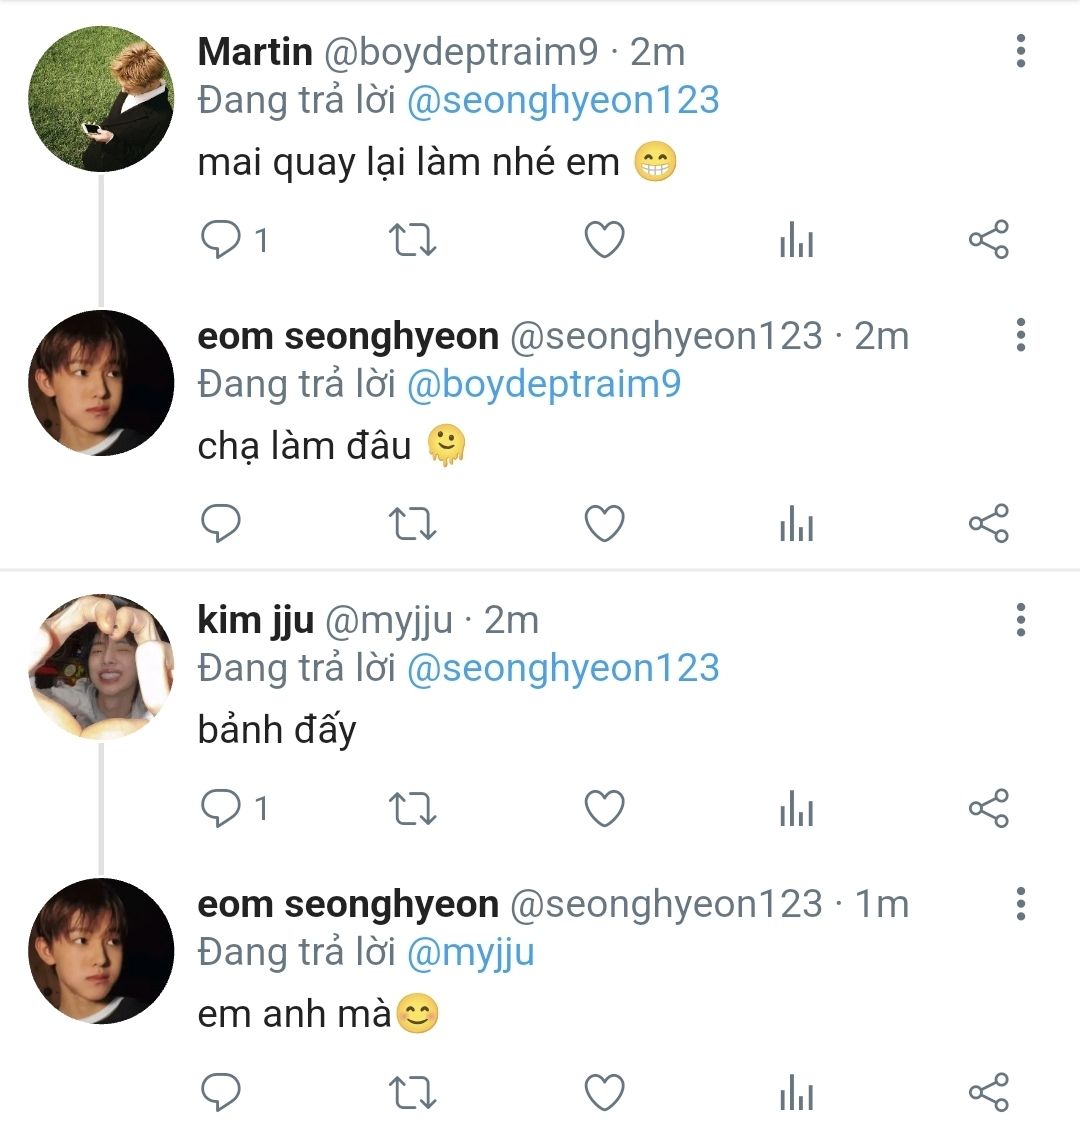The width and height of the screenshot is (1080, 1128).
Task: View analytics for Martin's tweet
Action: [796, 241]
